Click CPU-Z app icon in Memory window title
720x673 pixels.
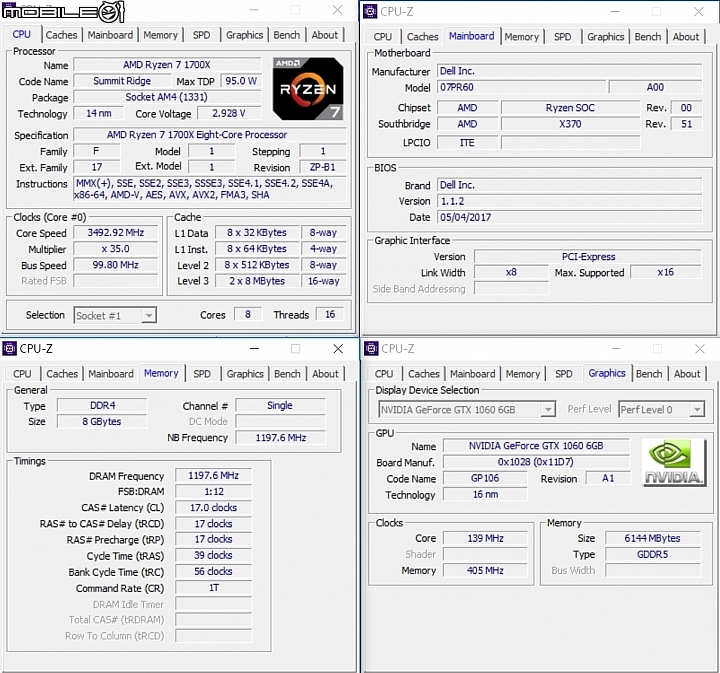pos(9,348)
